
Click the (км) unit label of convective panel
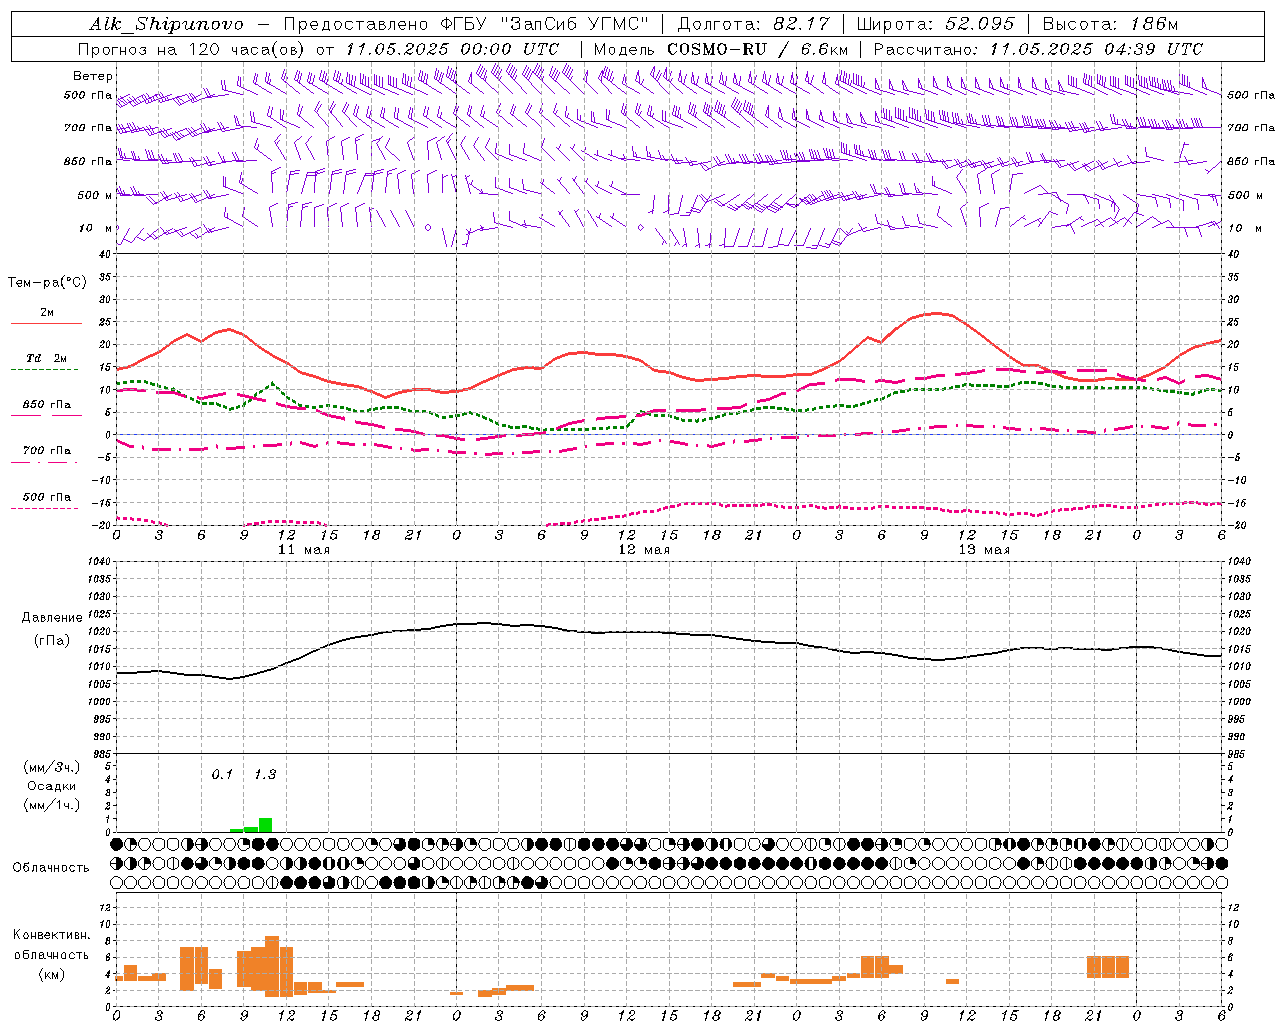click(x=52, y=974)
